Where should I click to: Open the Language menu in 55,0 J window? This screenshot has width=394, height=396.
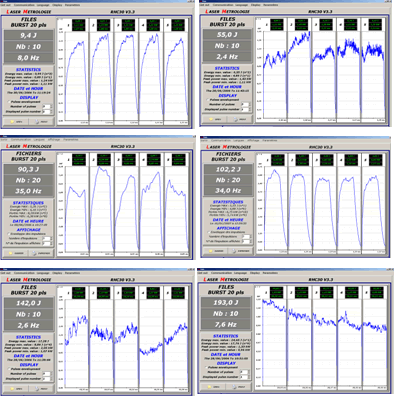[242, 5]
